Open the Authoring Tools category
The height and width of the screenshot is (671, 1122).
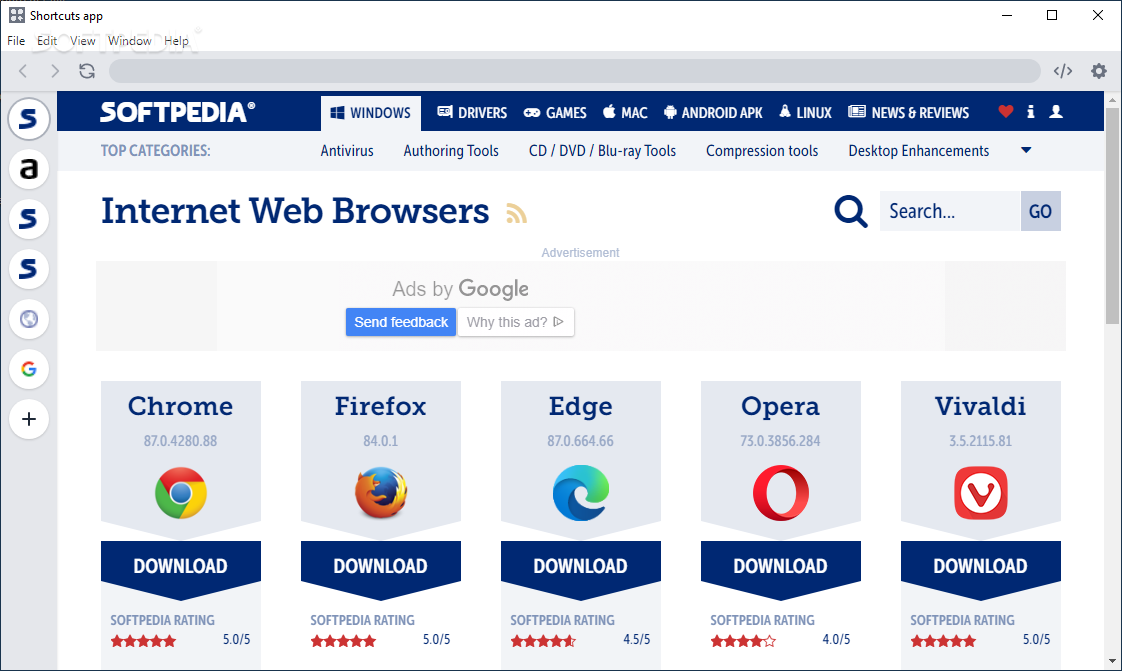[x=451, y=151]
